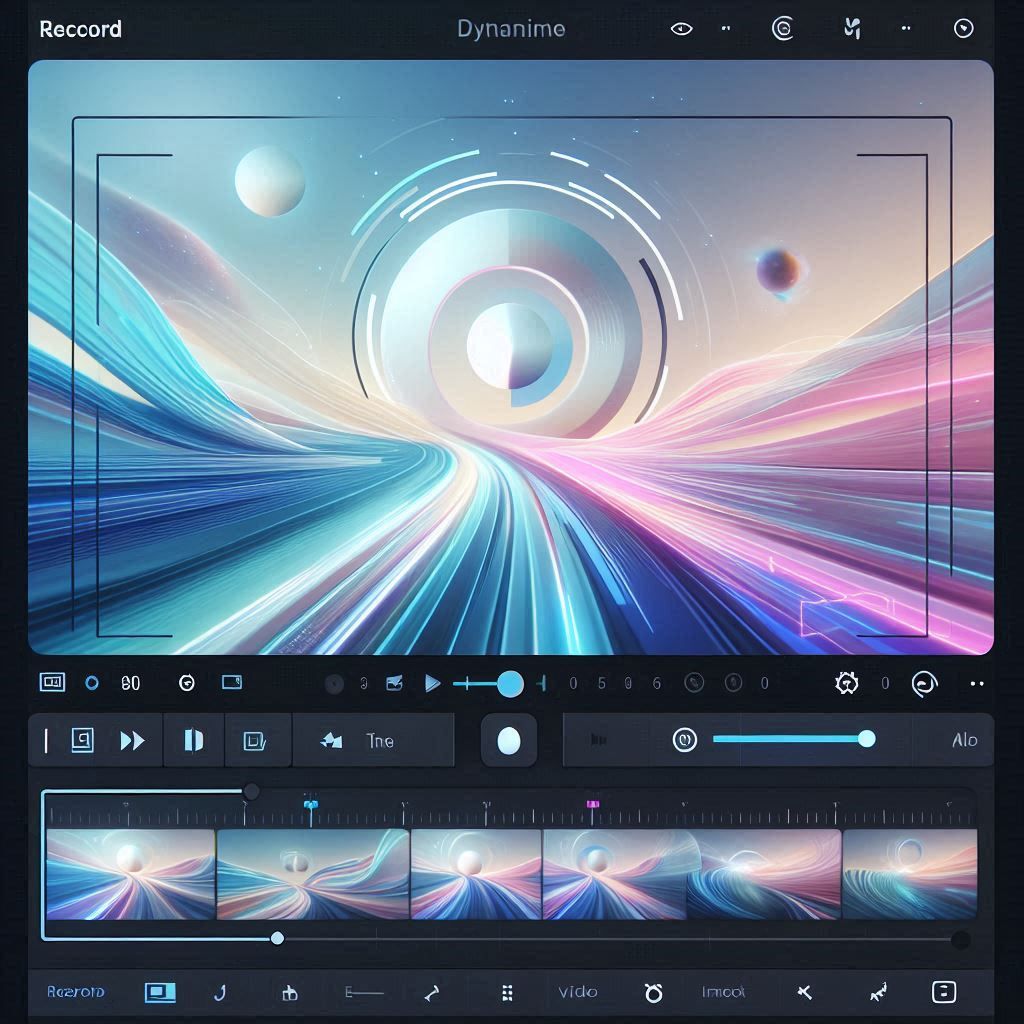Click the vertical bar icon at toolbar start

(x=46, y=741)
